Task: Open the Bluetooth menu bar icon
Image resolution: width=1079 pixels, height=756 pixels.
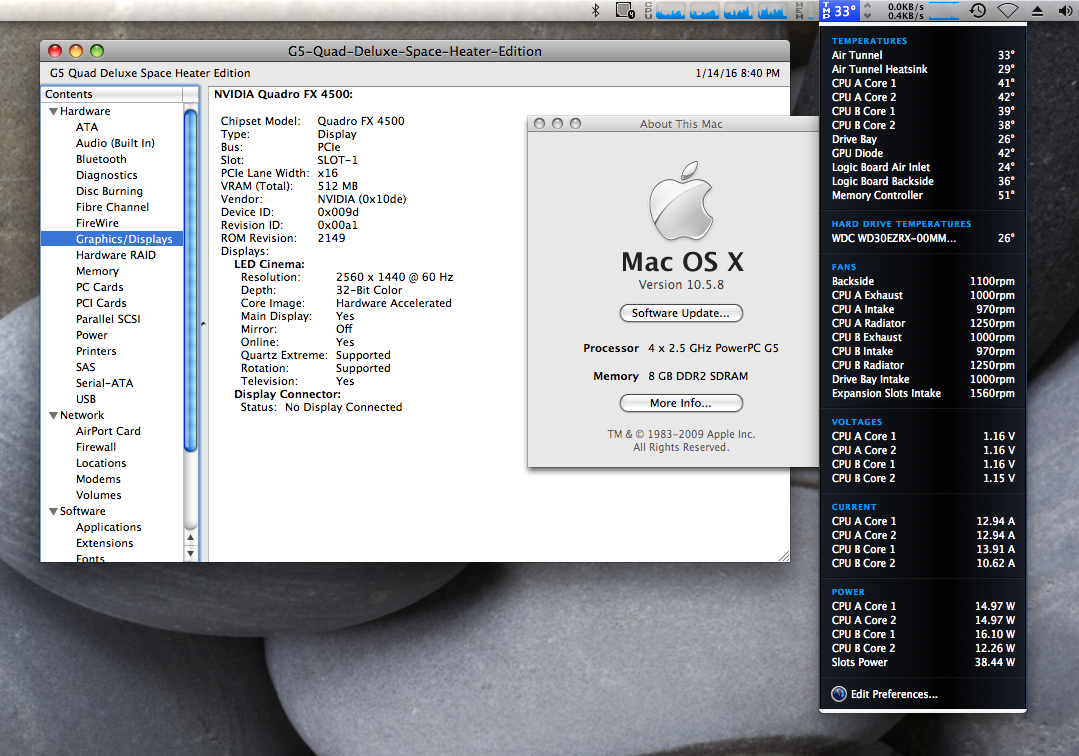Action: [597, 10]
